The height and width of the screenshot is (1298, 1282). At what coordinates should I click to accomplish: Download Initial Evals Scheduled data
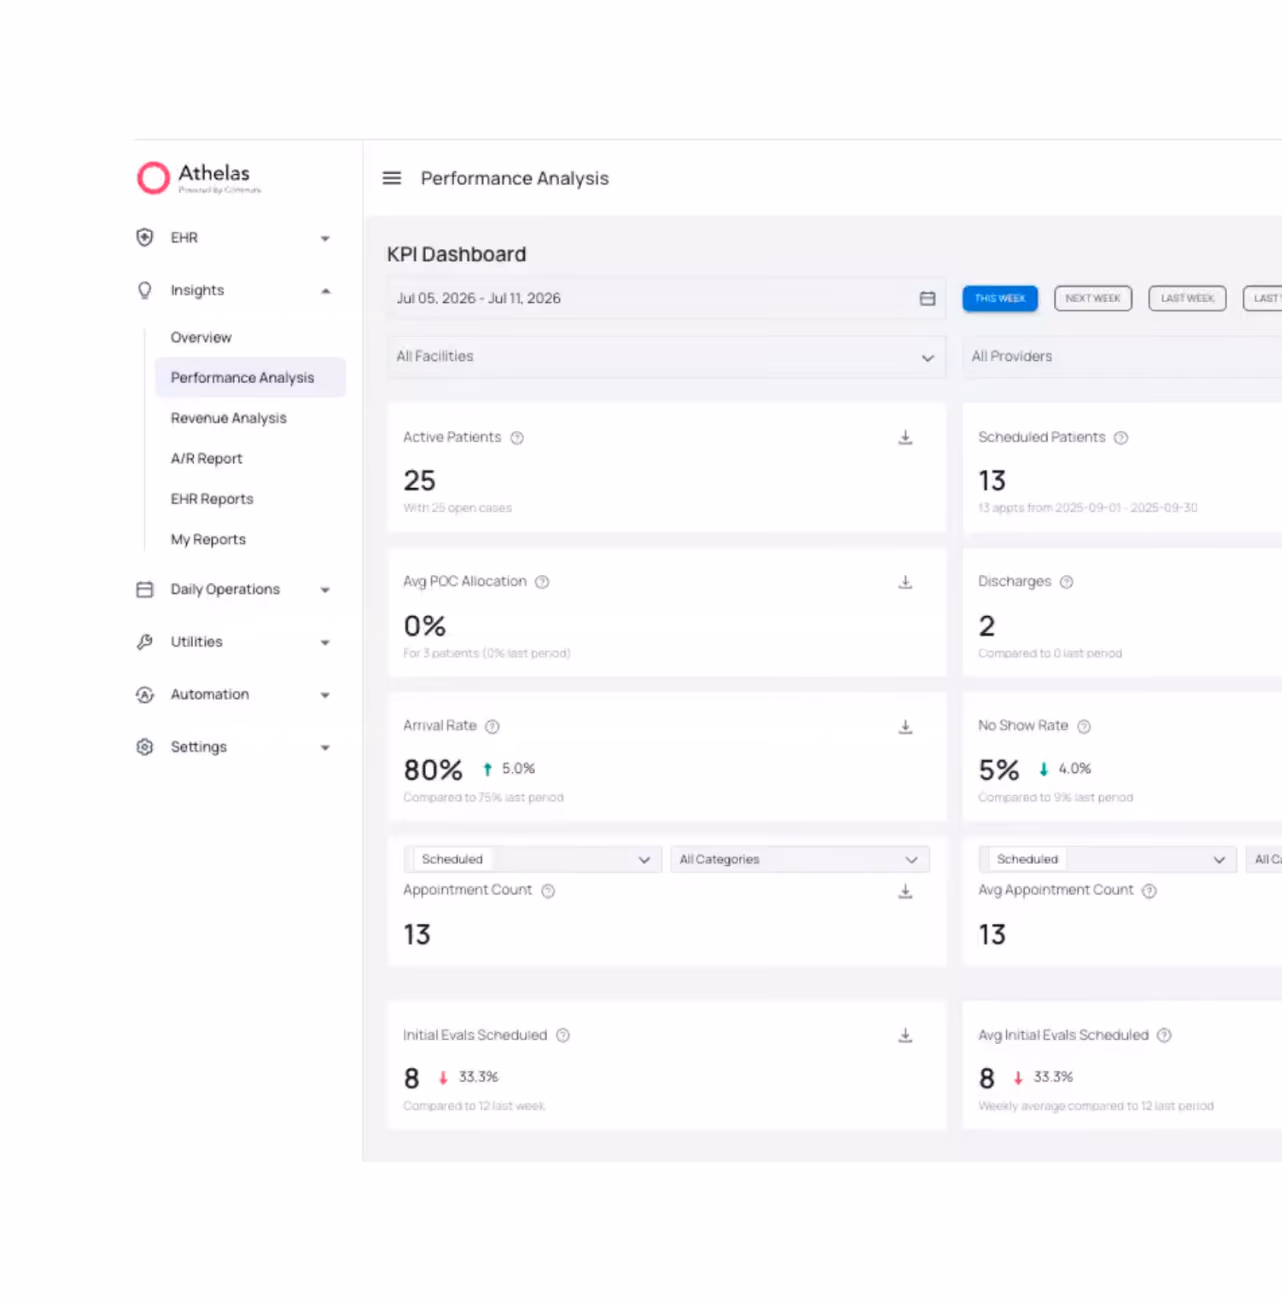905,1035
